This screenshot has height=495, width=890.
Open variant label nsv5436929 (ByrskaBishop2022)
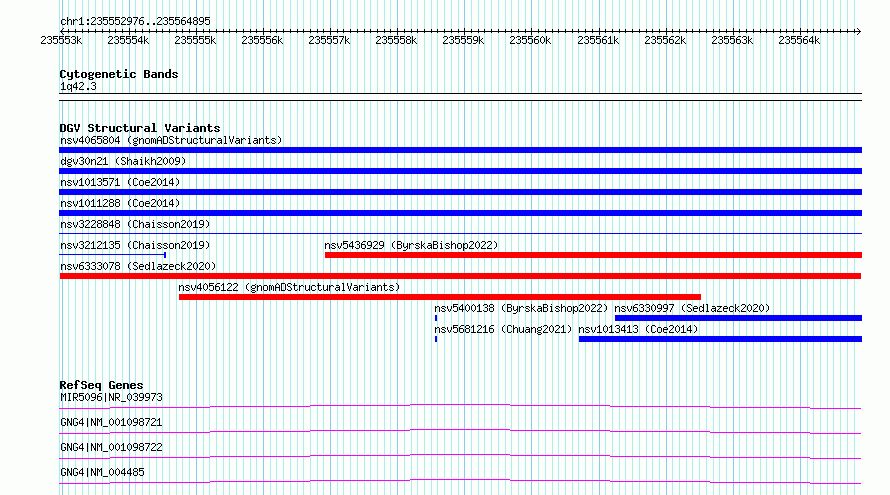point(411,245)
